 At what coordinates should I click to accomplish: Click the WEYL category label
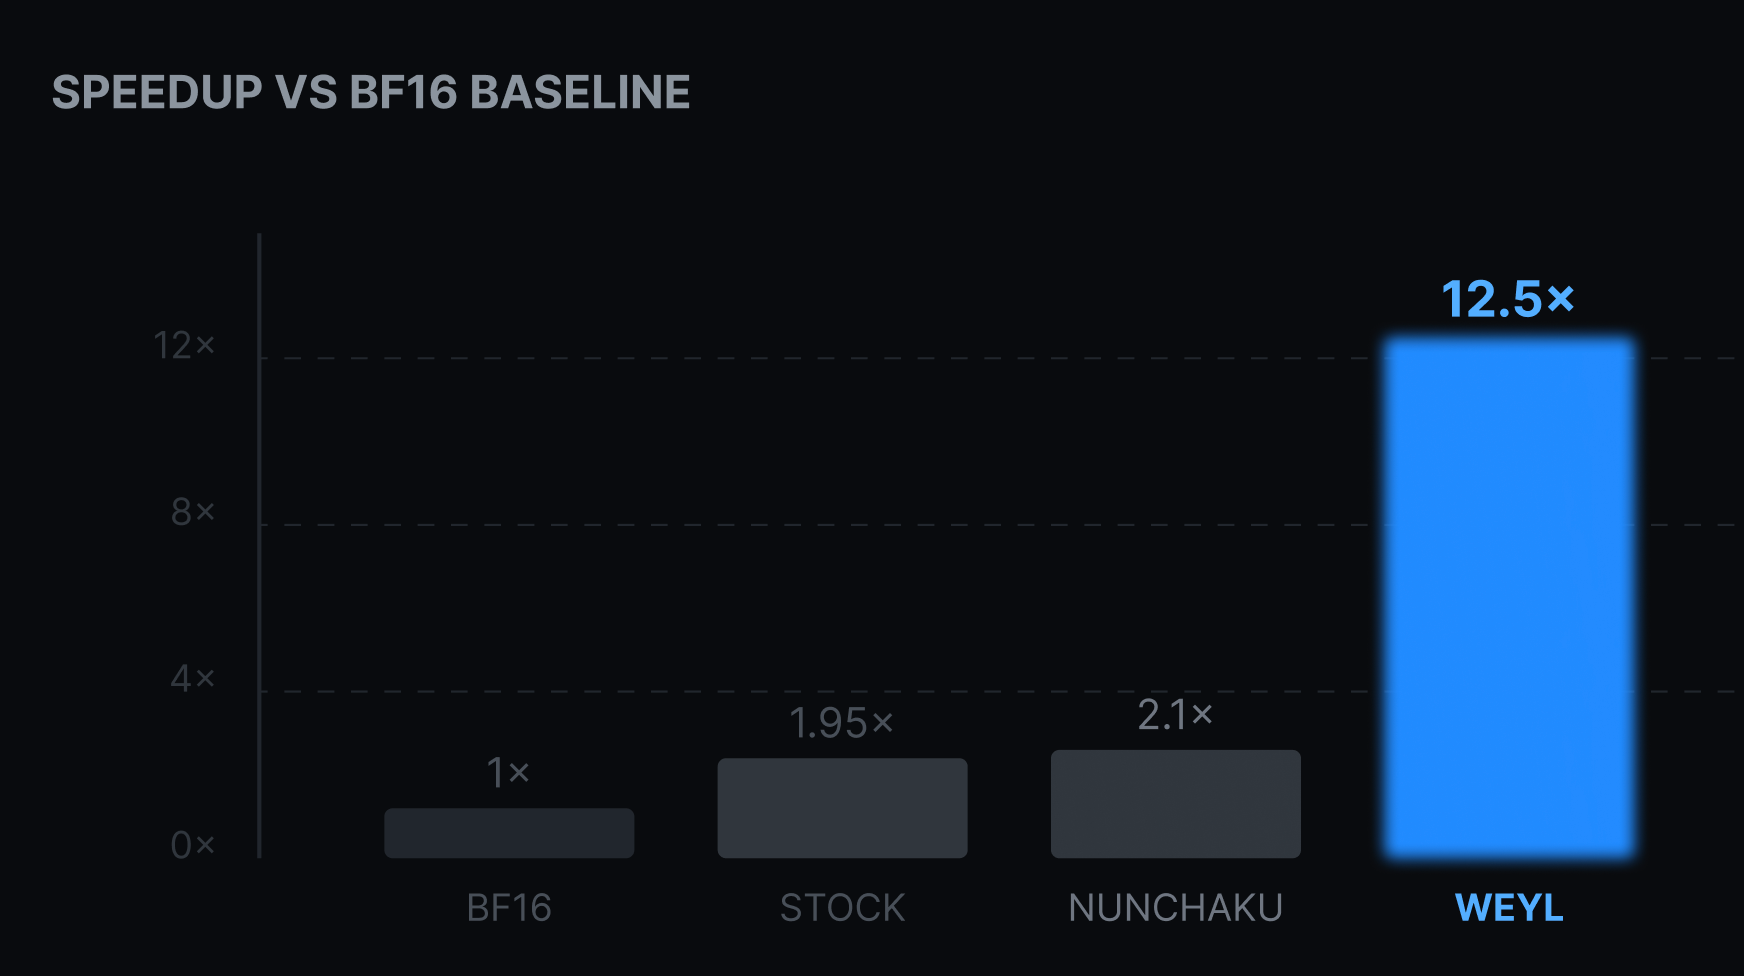1509,908
